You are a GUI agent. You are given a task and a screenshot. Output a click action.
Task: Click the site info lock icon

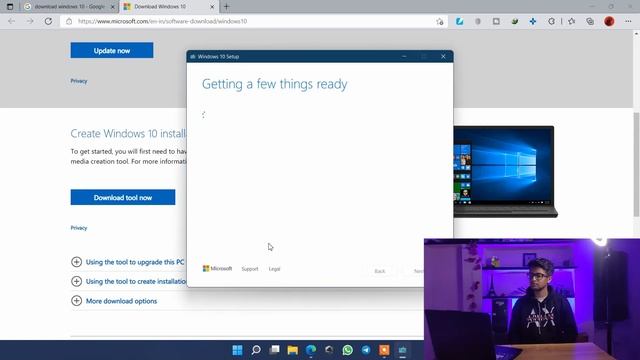coord(69,21)
